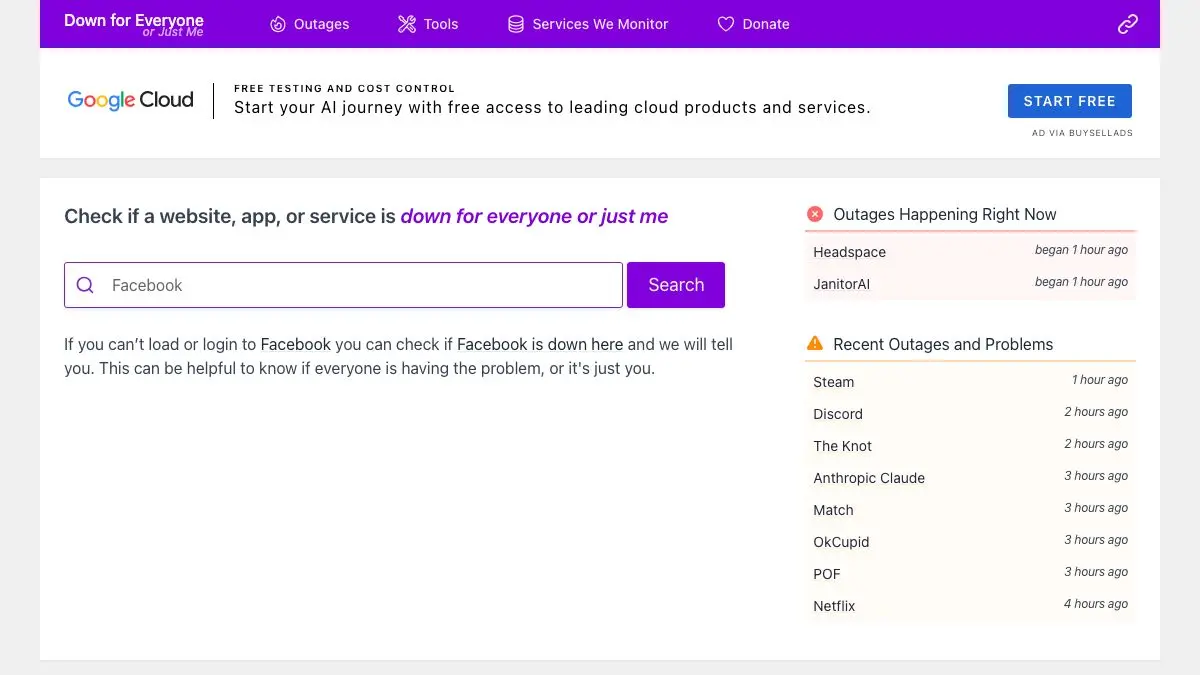Click the chain link icon in header

click(x=1128, y=24)
